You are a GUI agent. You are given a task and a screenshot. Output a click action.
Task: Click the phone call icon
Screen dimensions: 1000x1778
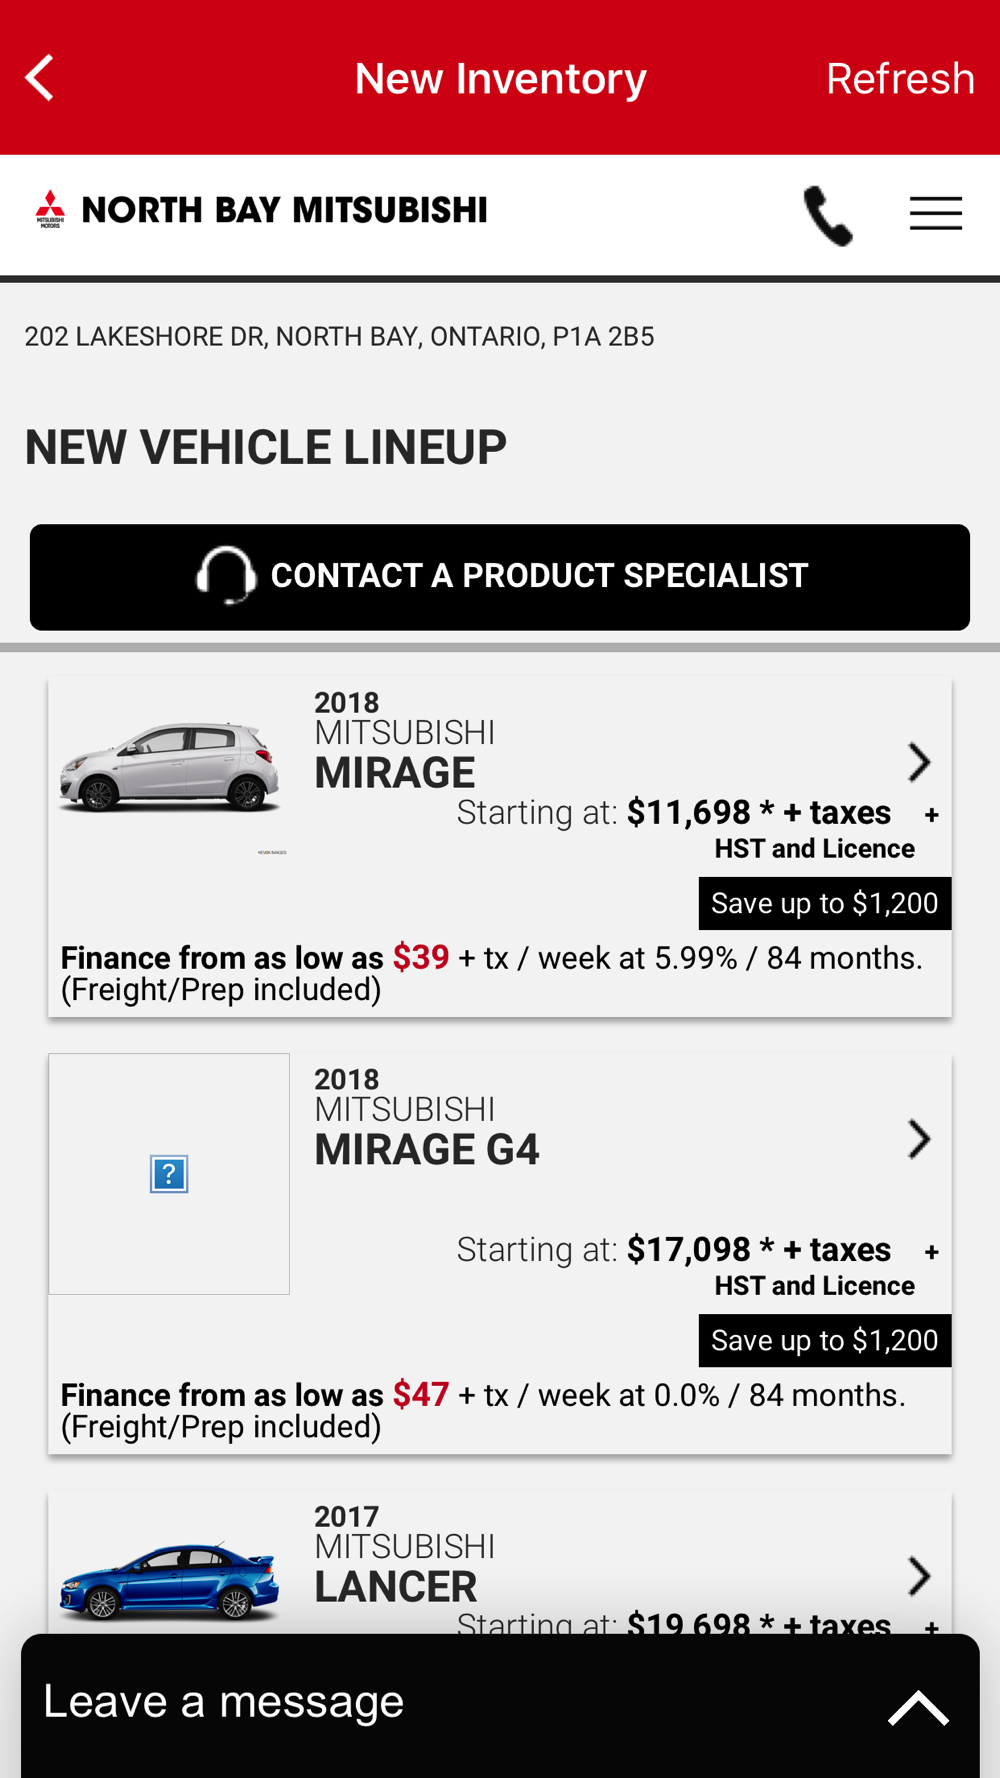tap(828, 215)
